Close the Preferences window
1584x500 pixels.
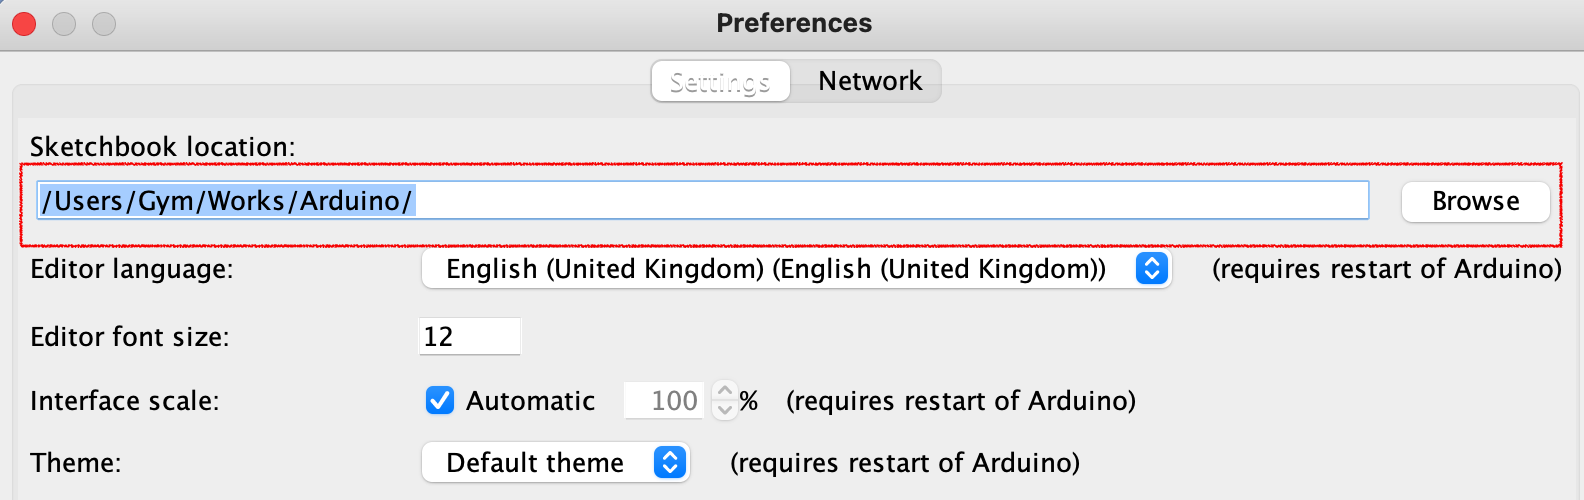[24, 24]
